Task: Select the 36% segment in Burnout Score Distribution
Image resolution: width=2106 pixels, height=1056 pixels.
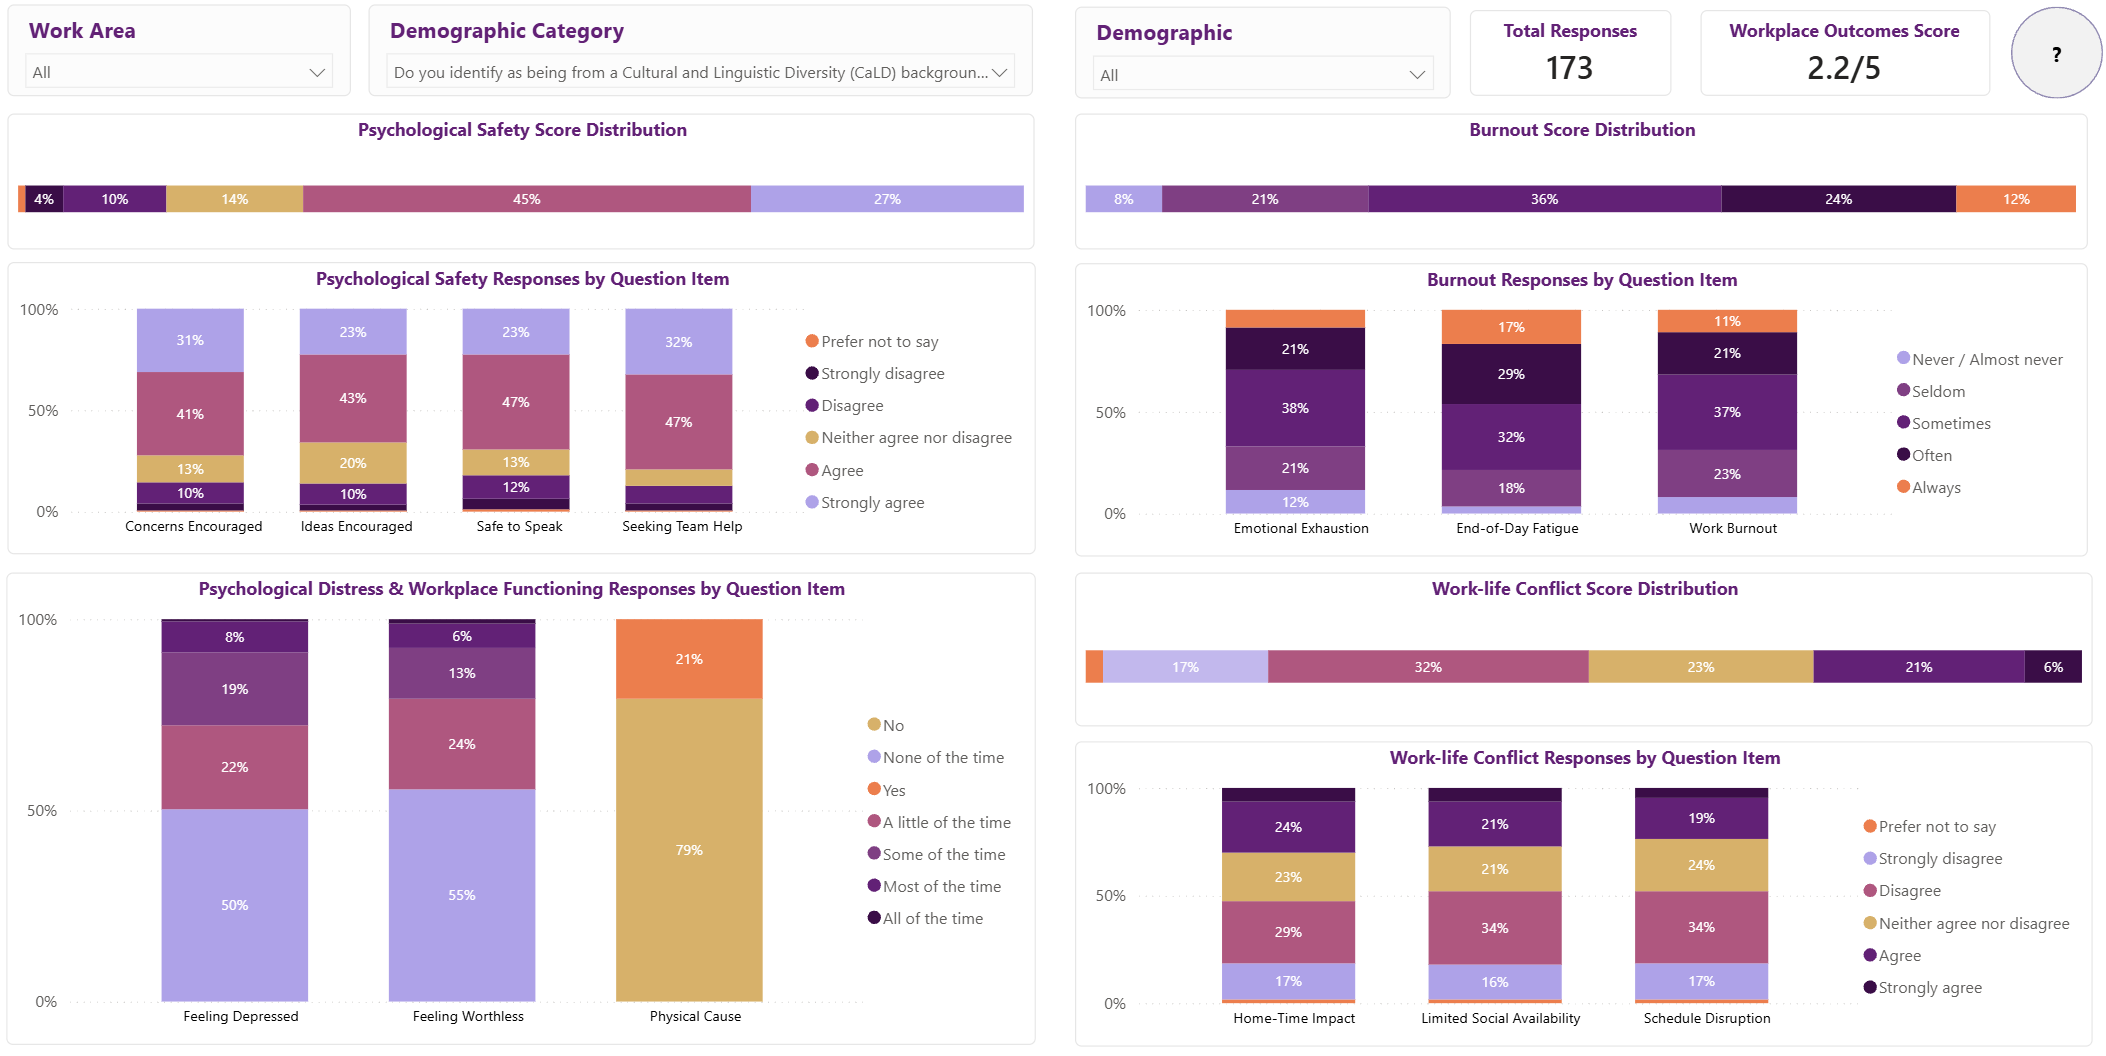Action: point(1545,199)
